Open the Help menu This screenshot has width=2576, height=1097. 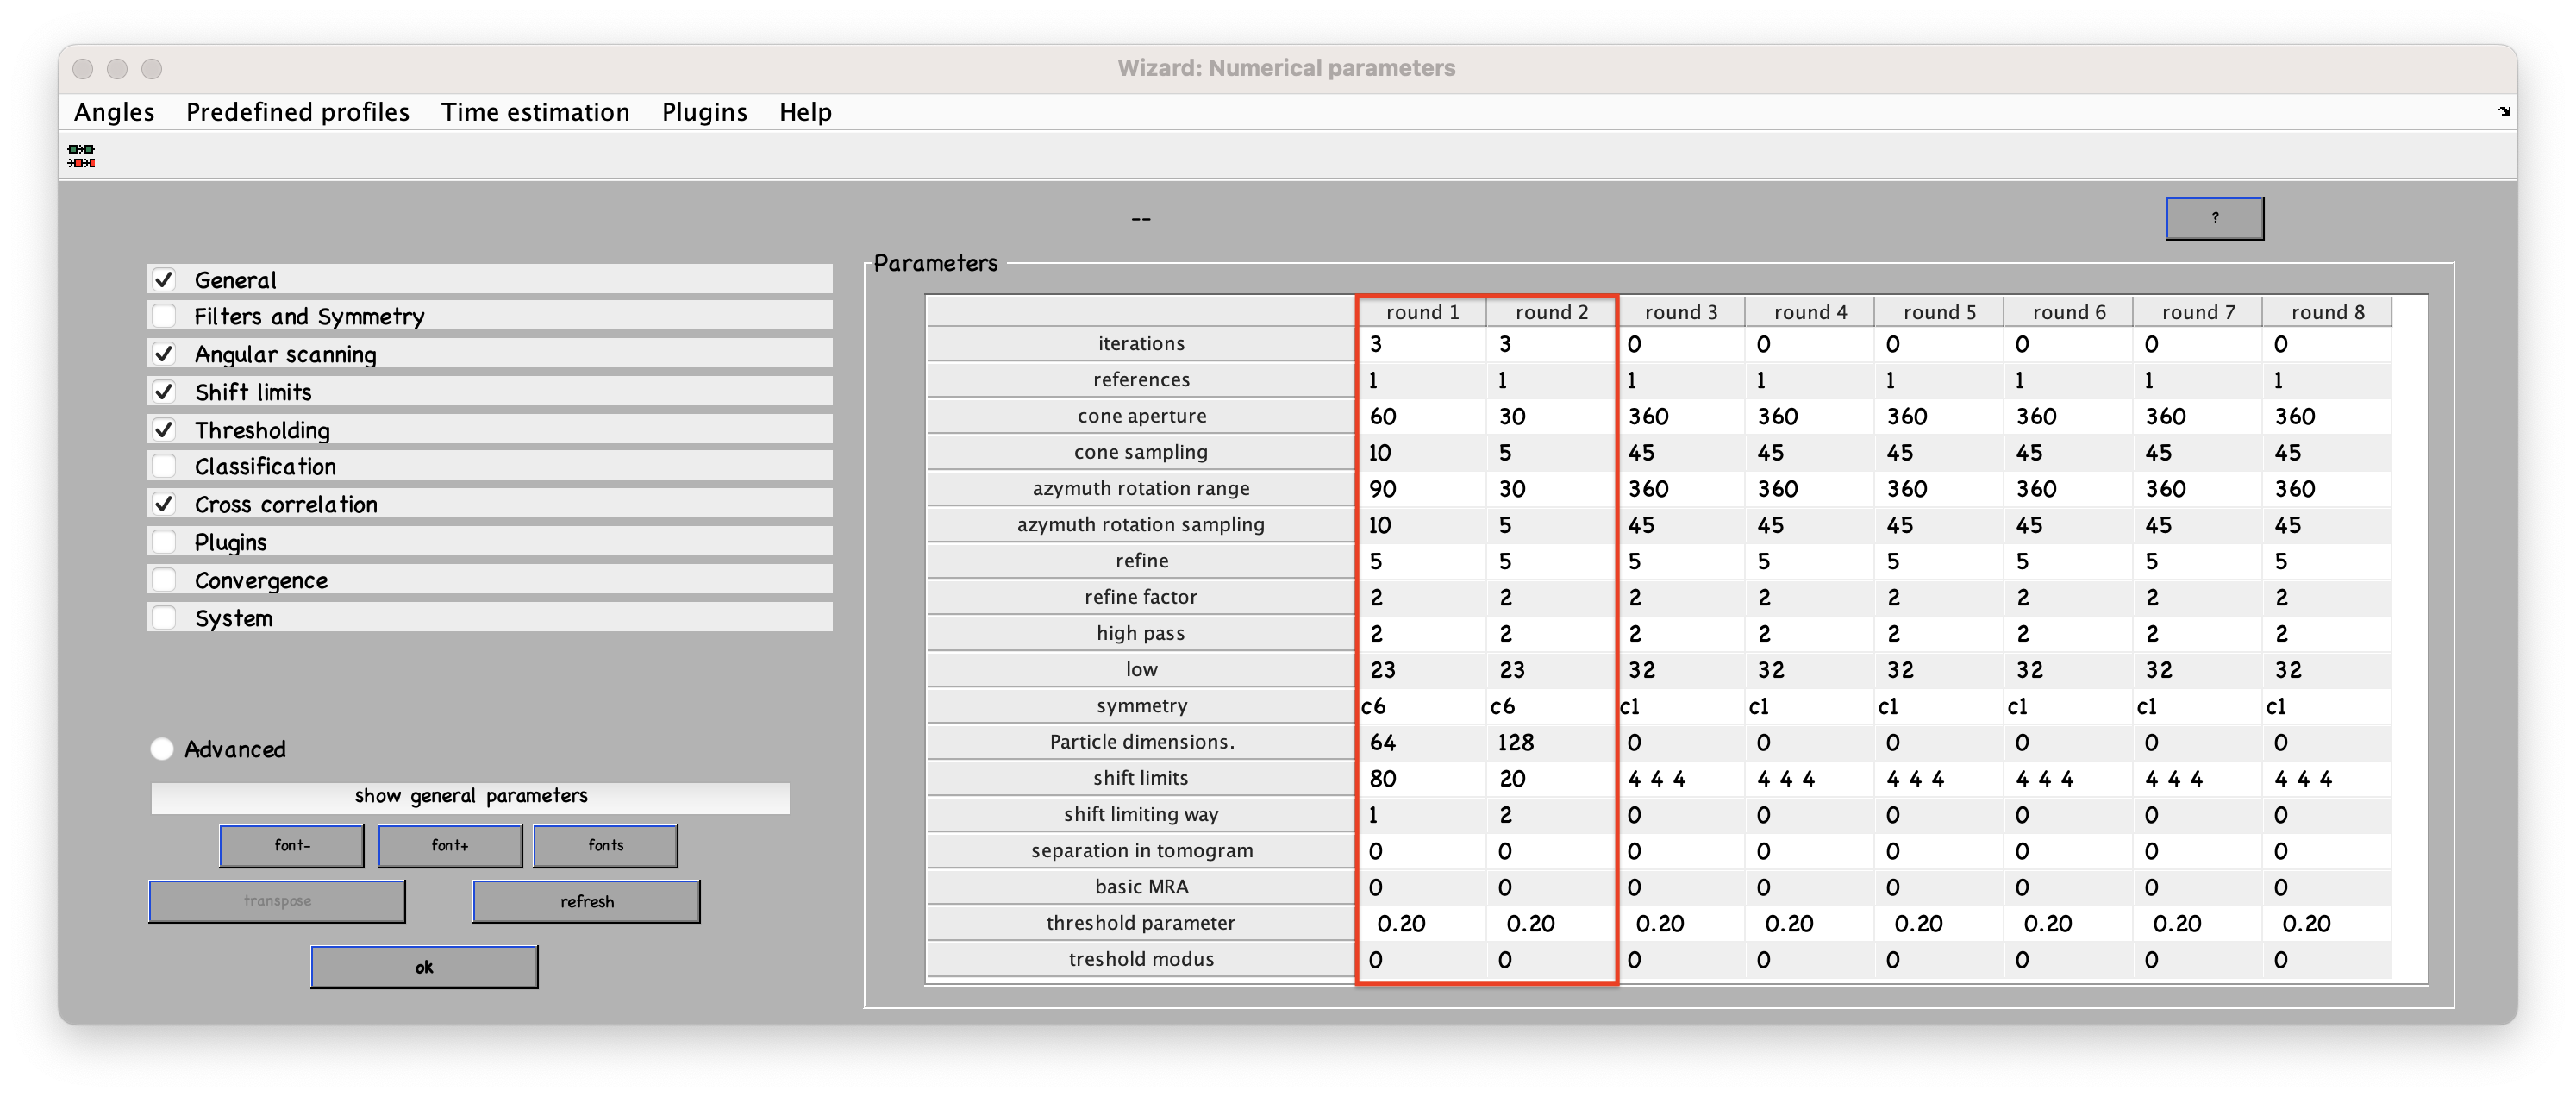click(806, 112)
